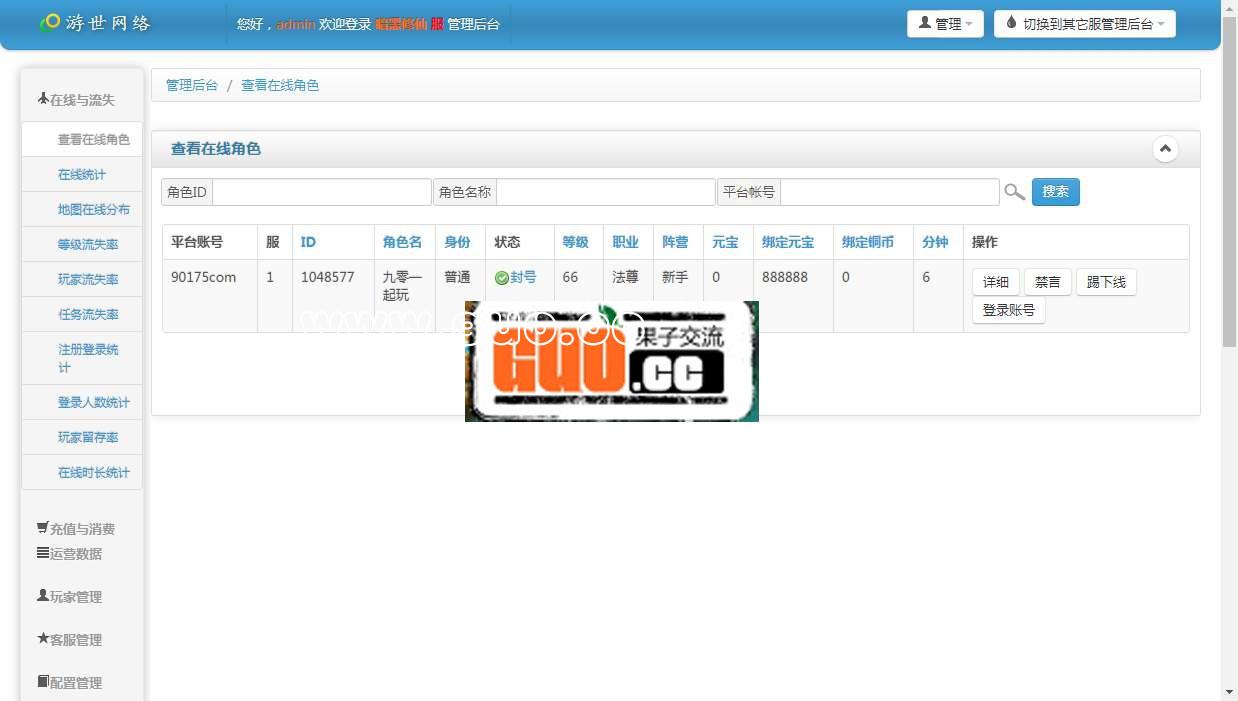The height and width of the screenshot is (701, 1238).
Task: Open the 切换到其它服管理后台 dropdown
Action: coord(1085,24)
